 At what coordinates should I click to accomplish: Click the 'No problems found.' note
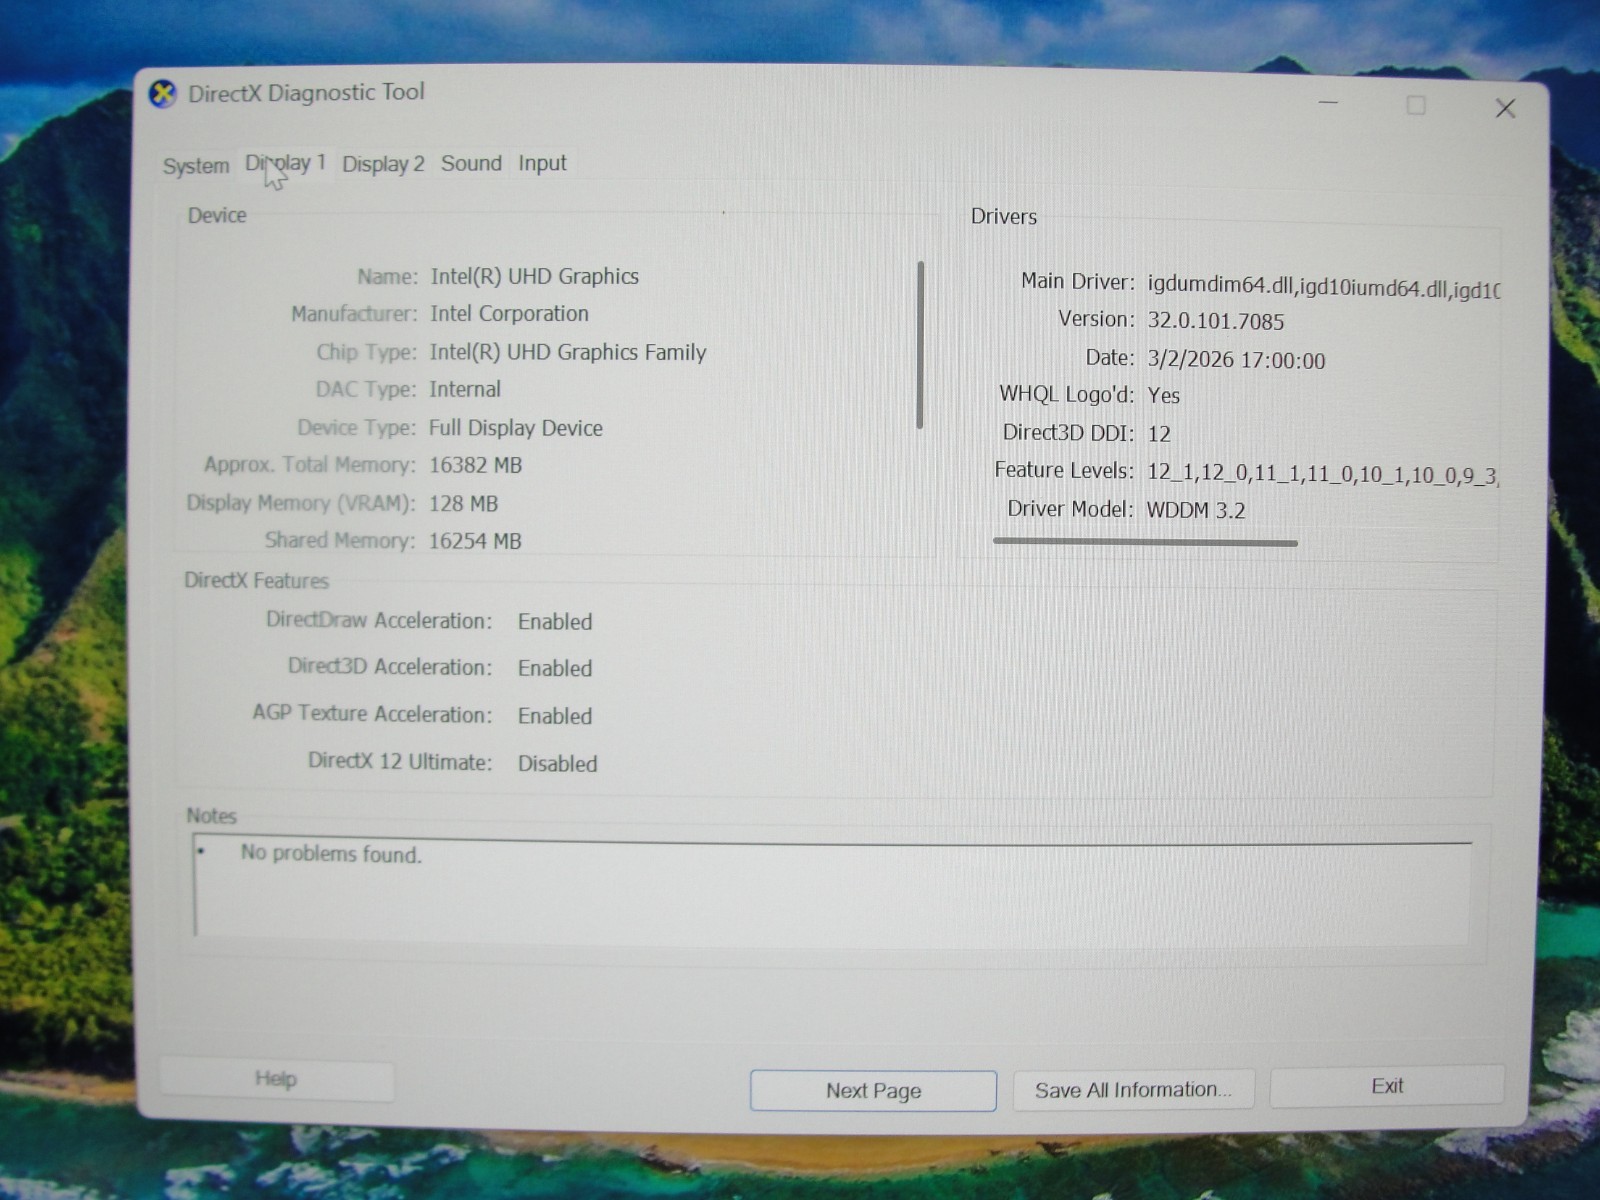point(331,854)
